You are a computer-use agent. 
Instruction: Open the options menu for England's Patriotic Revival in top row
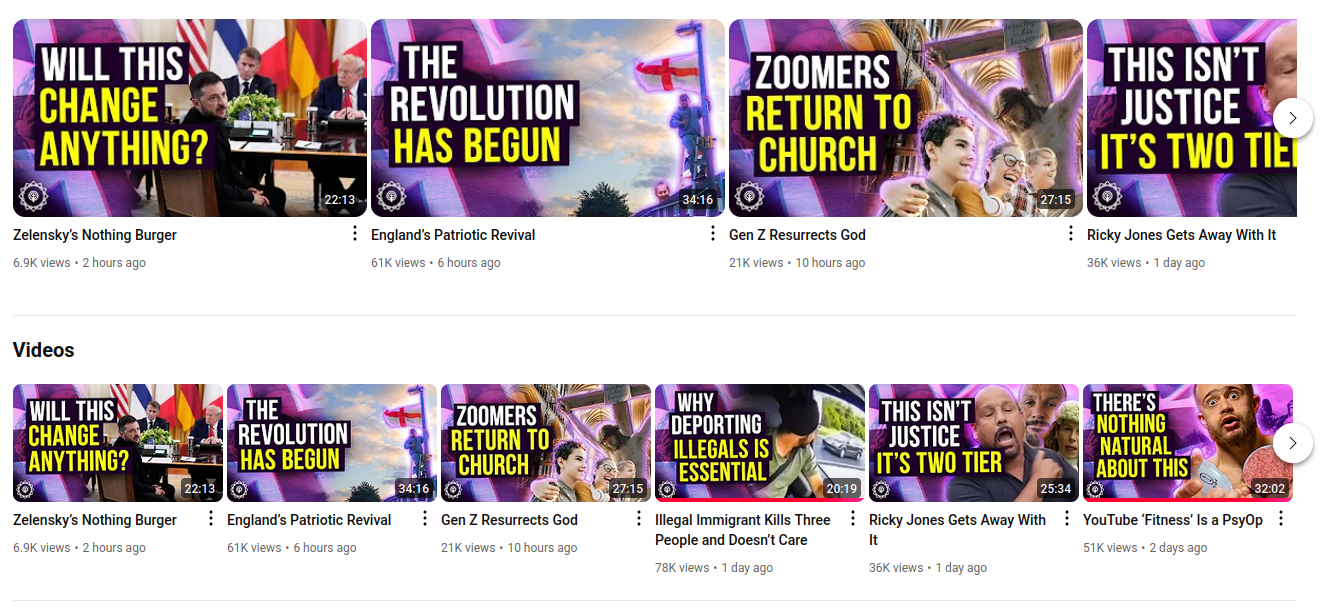click(x=712, y=234)
